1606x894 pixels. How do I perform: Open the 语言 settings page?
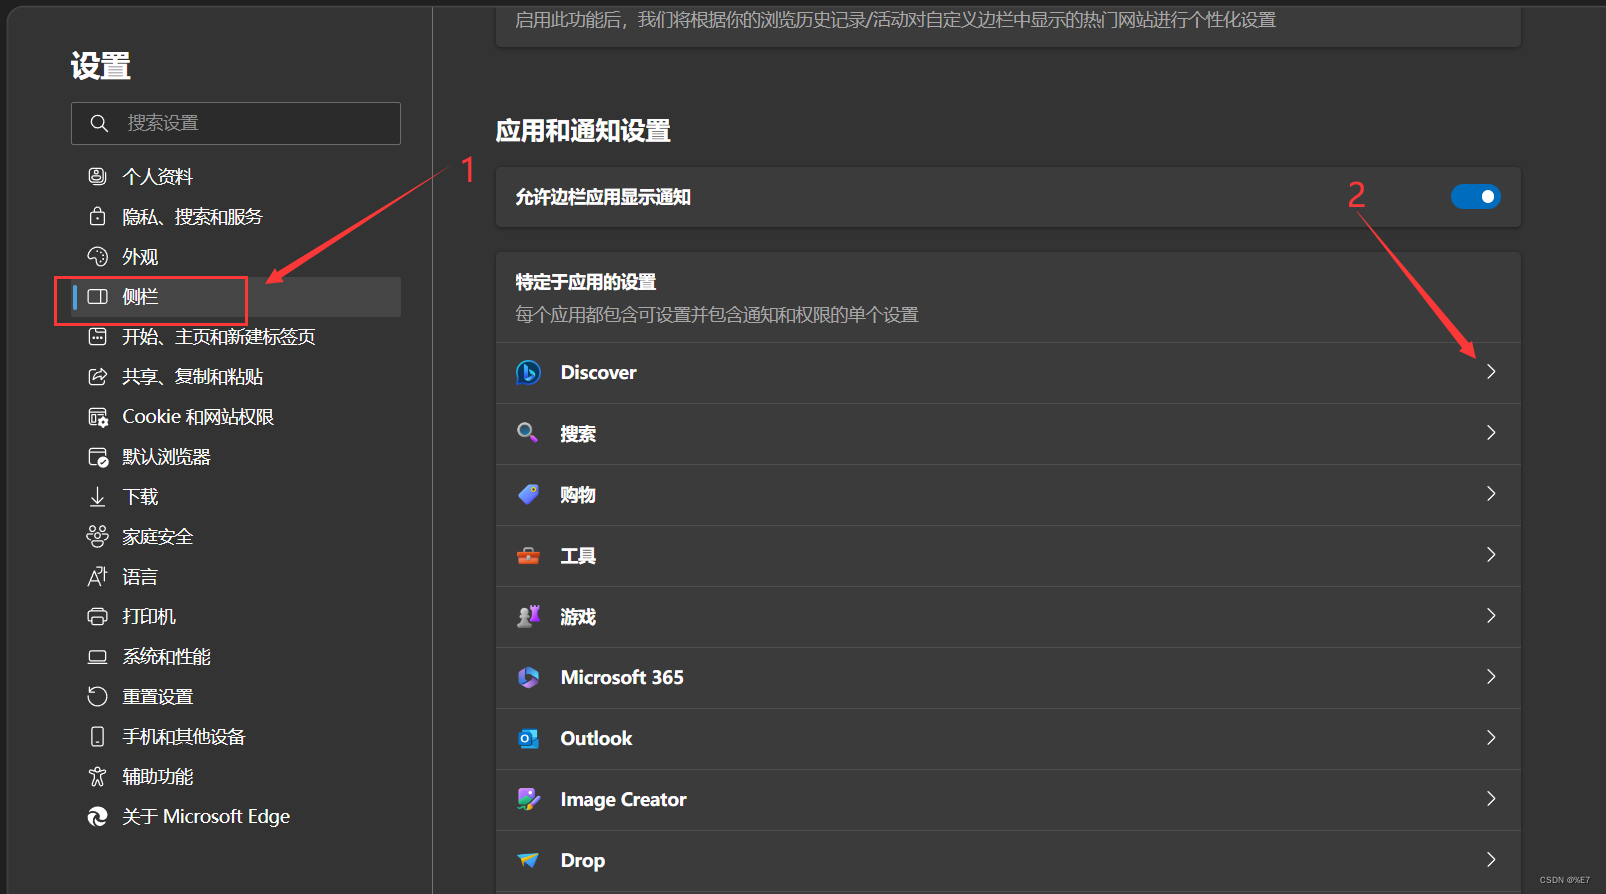[236, 576]
